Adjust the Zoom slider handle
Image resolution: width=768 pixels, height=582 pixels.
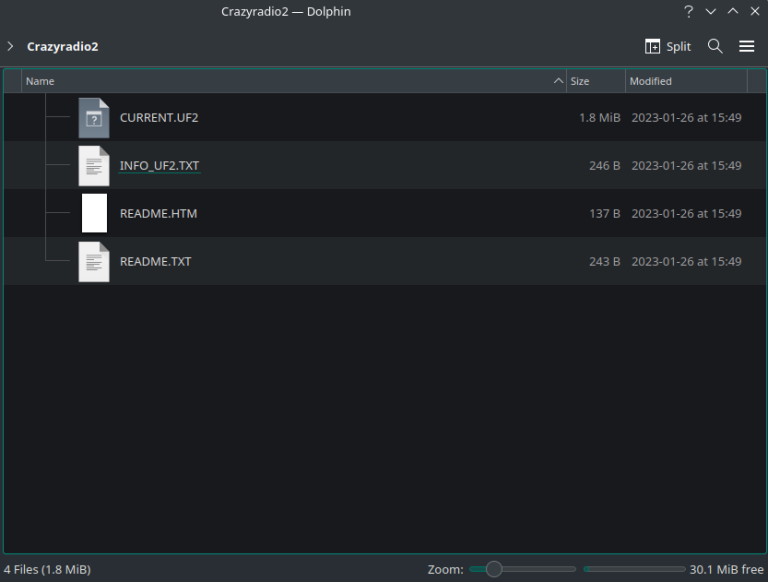pyautogui.click(x=493, y=569)
